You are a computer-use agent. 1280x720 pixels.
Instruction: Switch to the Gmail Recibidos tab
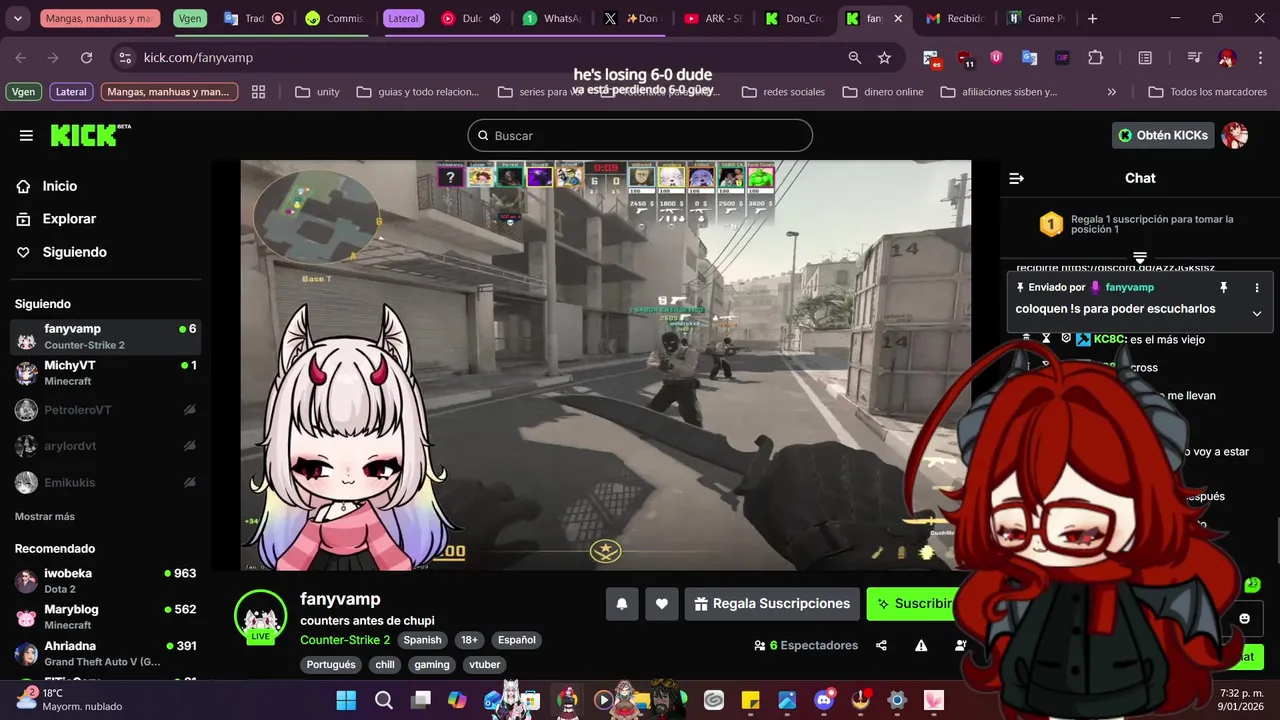[x=956, y=18]
